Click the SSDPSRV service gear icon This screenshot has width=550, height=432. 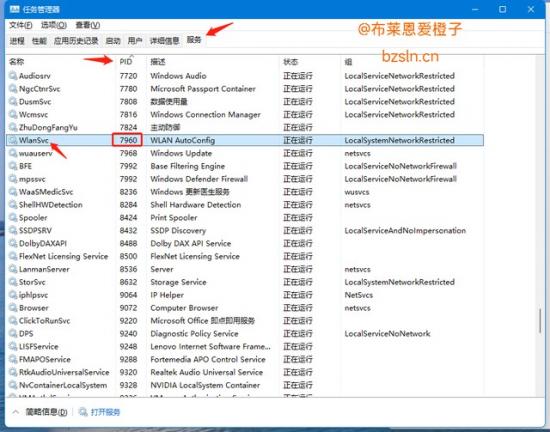13,230
